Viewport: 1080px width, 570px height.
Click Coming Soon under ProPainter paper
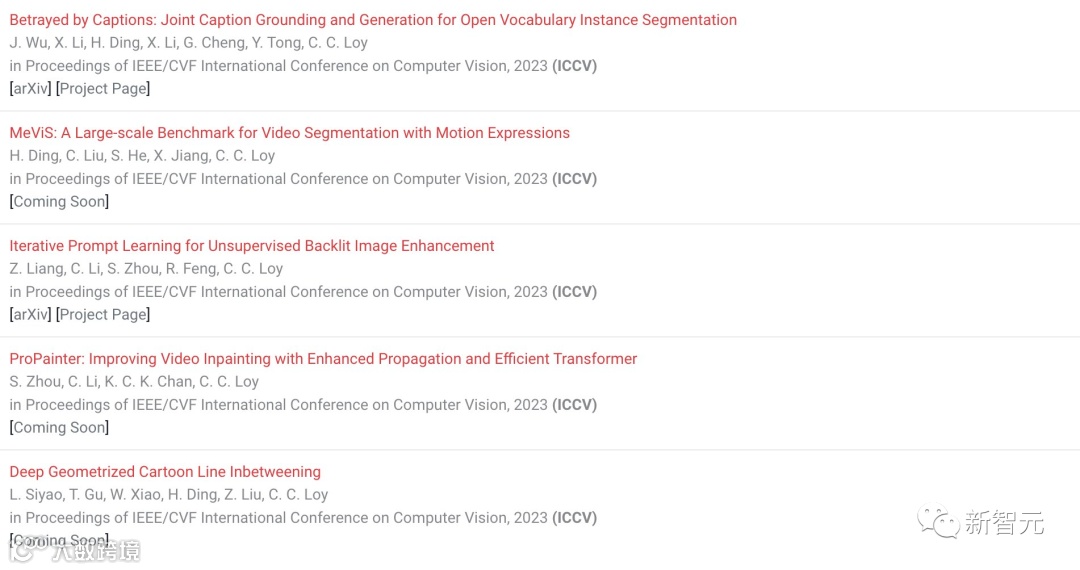pyautogui.click(x=59, y=427)
